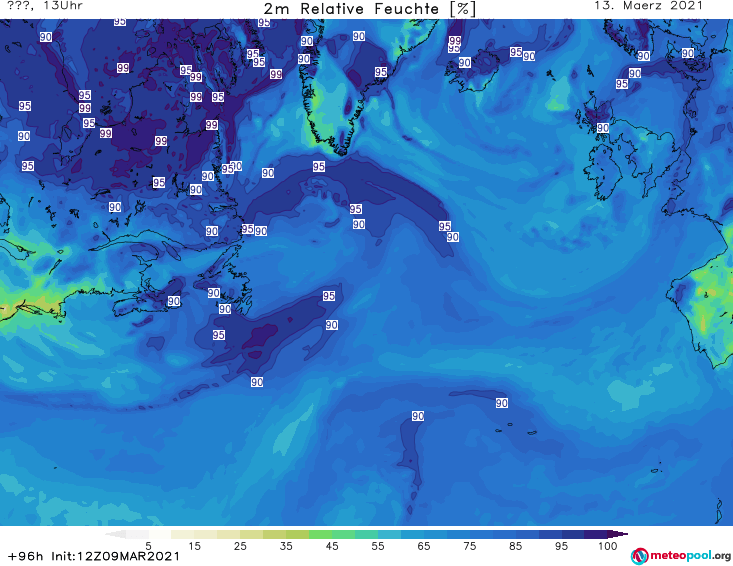Click the color scale tick label '100'
This screenshot has width=733, height=566.
(608, 546)
